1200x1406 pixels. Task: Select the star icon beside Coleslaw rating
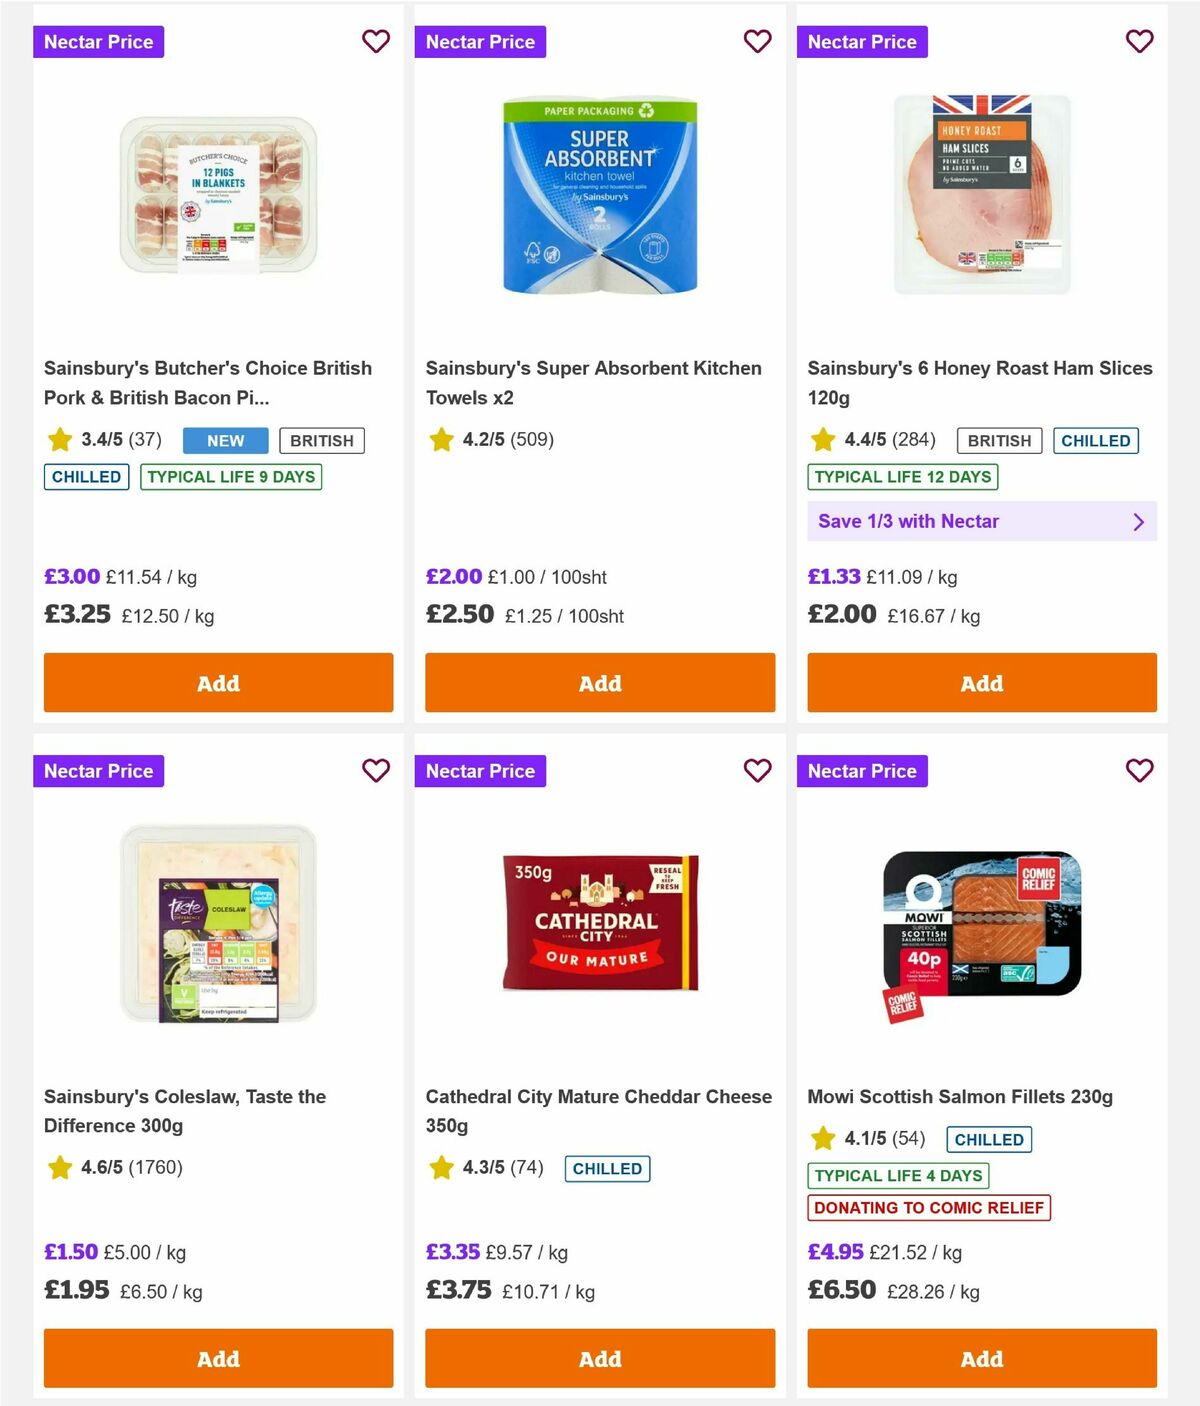coord(59,1167)
